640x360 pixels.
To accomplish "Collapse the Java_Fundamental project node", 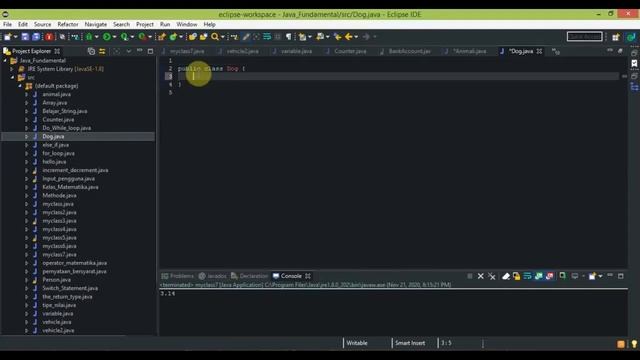I will click(5, 60).
